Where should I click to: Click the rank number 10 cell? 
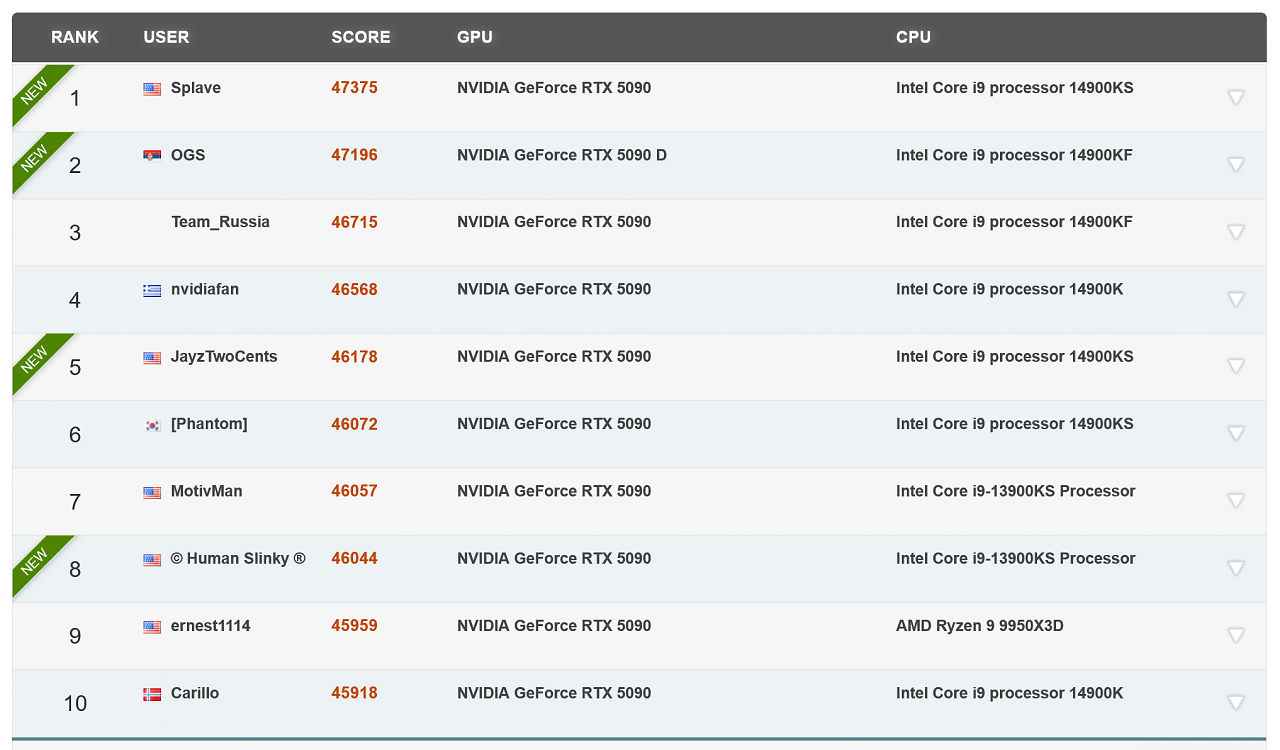click(x=75, y=703)
